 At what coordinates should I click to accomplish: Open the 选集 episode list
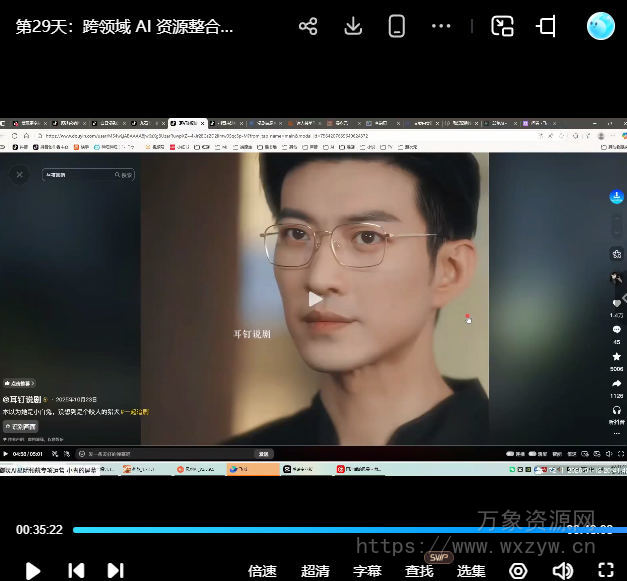[x=471, y=570]
